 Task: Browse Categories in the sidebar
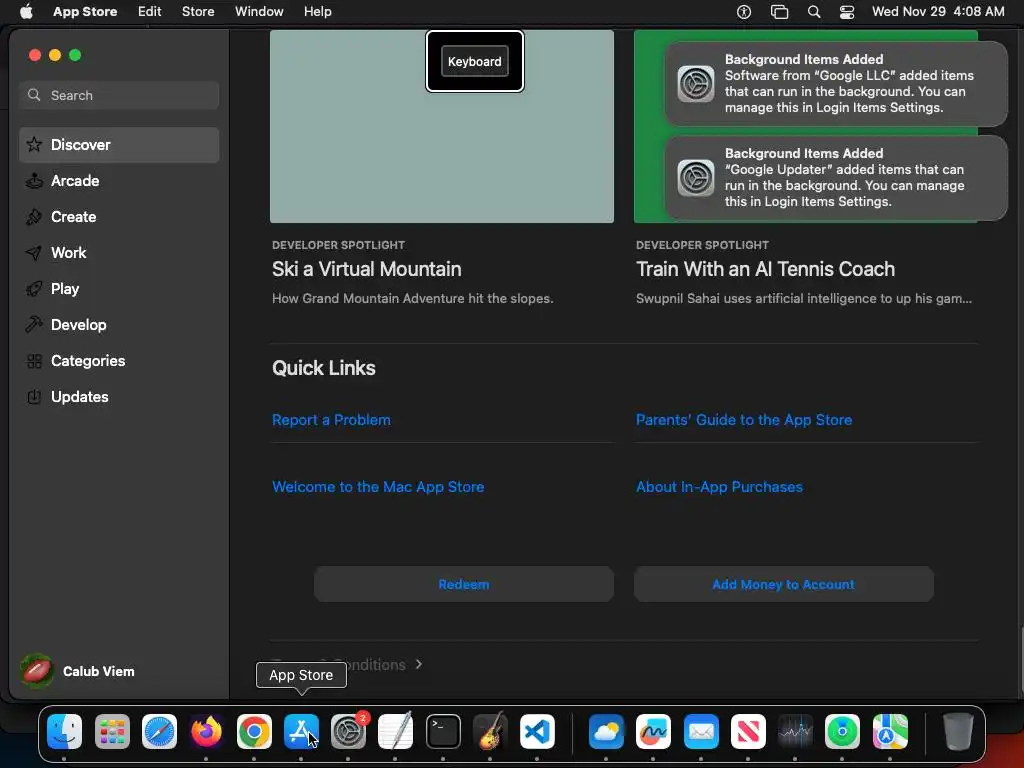(119, 360)
